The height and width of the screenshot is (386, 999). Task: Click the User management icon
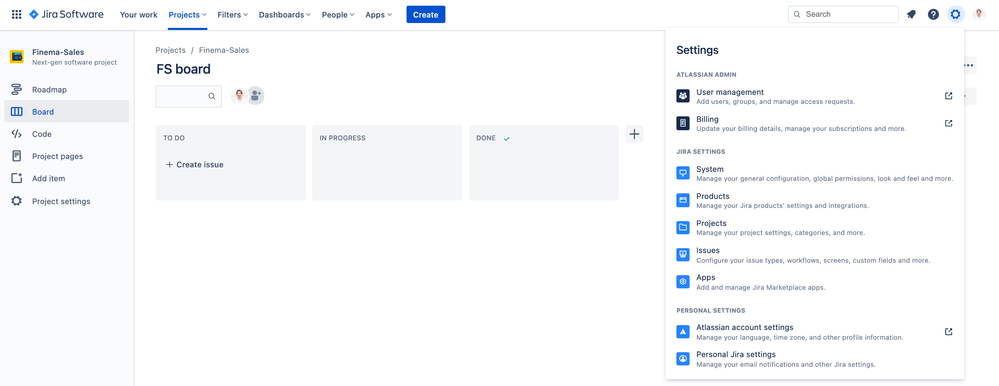(x=683, y=96)
